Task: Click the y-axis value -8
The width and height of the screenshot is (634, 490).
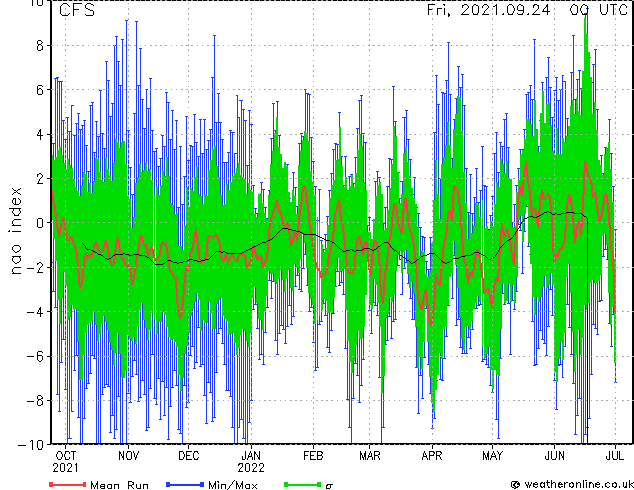Action: (35, 401)
